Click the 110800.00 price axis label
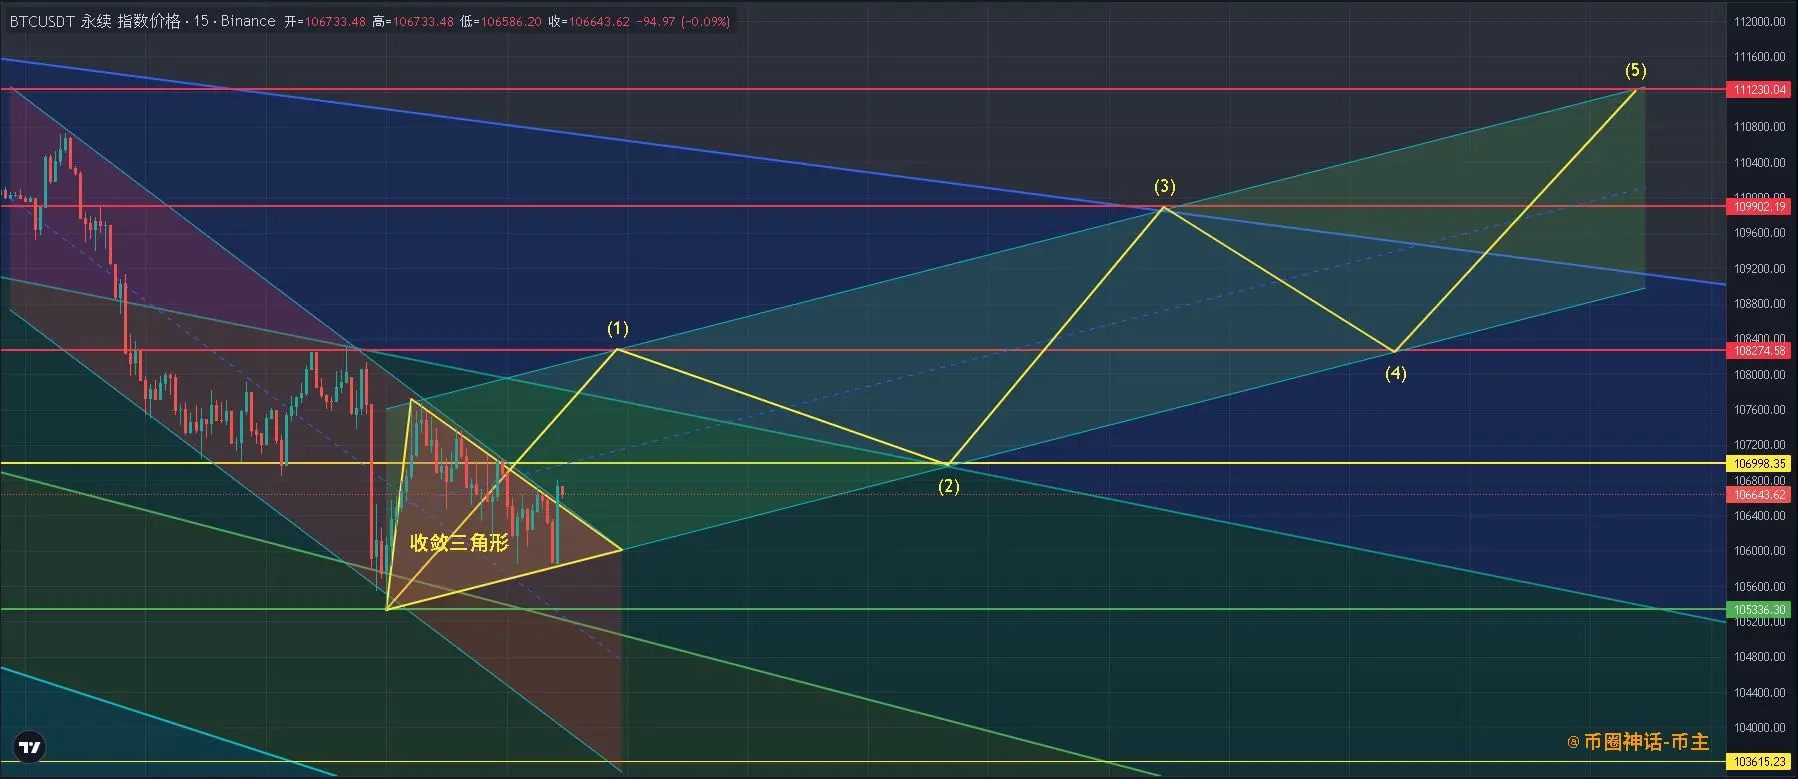The width and height of the screenshot is (1798, 779). (1760, 127)
